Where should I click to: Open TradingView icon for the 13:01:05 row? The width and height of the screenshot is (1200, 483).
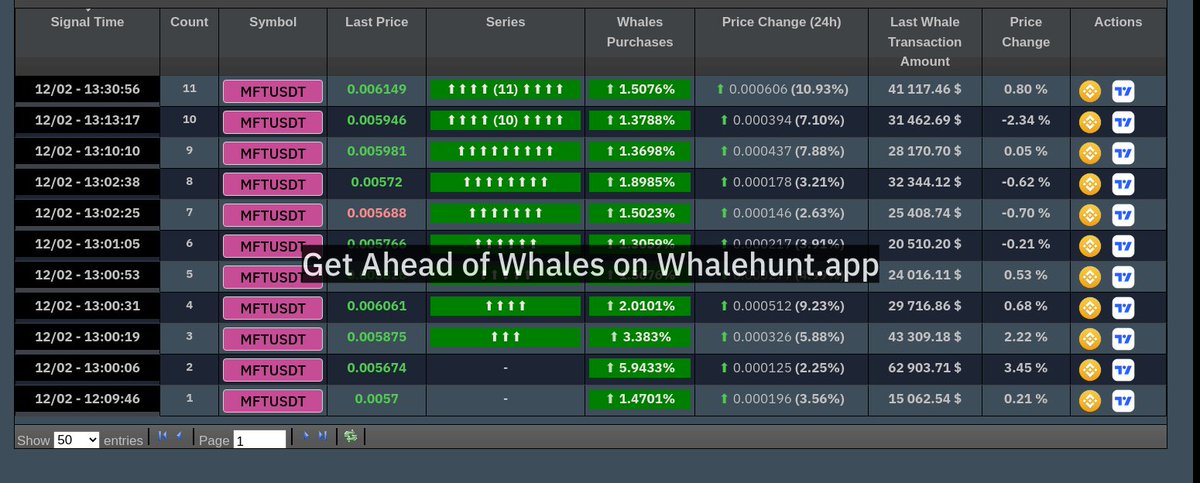click(1123, 246)
